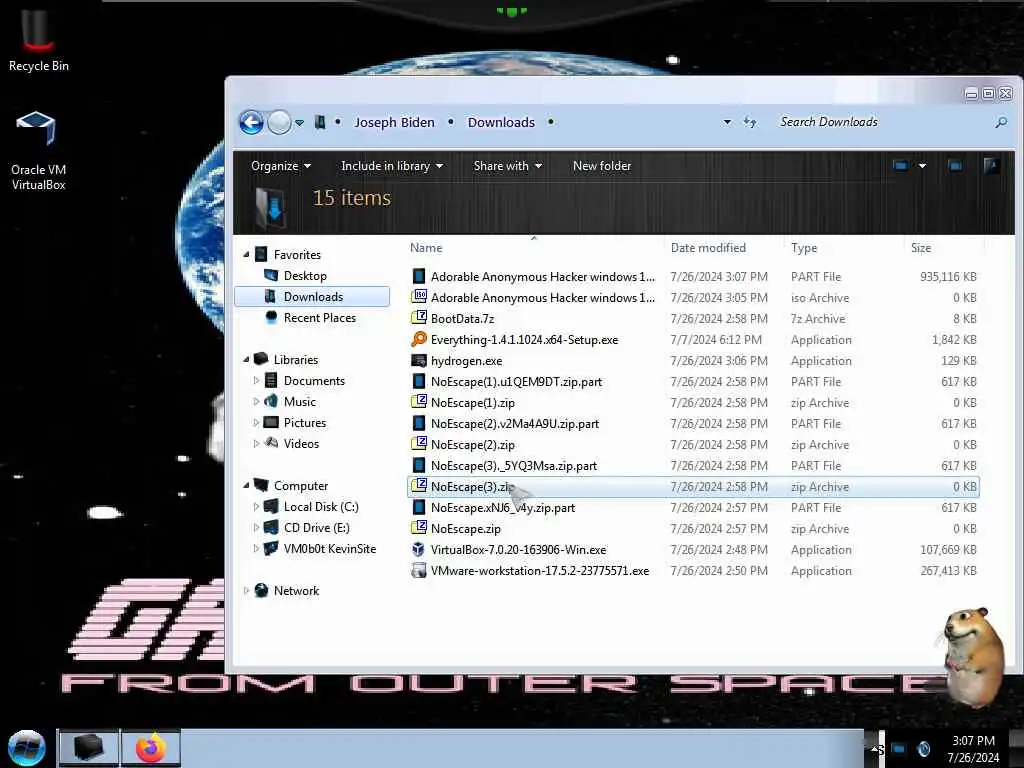Expand the Videos library
Image resolution: width=1024 pixels, height=768 pixels.
(x=256, y=443)
